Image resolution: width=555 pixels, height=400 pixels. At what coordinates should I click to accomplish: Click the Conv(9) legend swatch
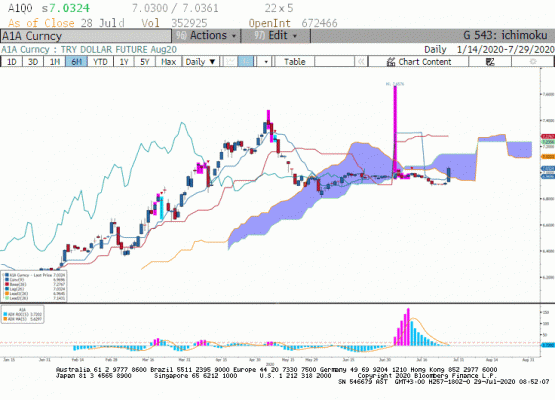7,280
